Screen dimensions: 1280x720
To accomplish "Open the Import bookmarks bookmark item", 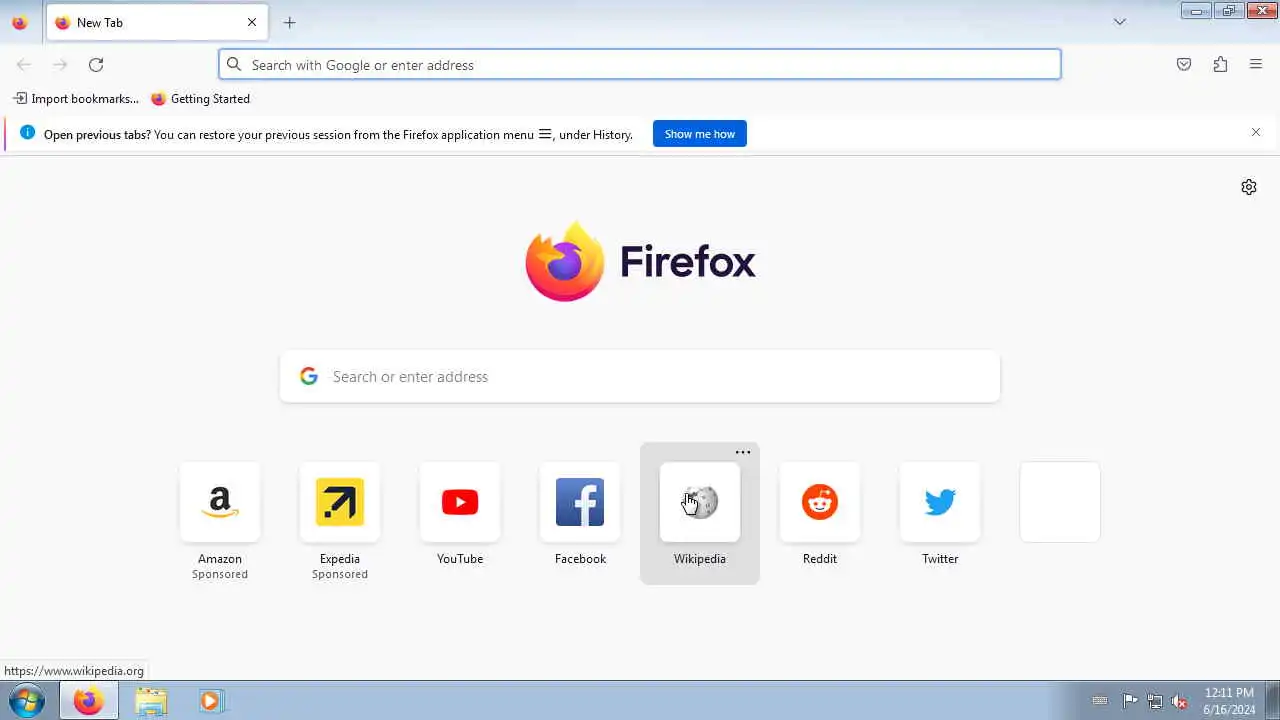I will tap(76, 99).
